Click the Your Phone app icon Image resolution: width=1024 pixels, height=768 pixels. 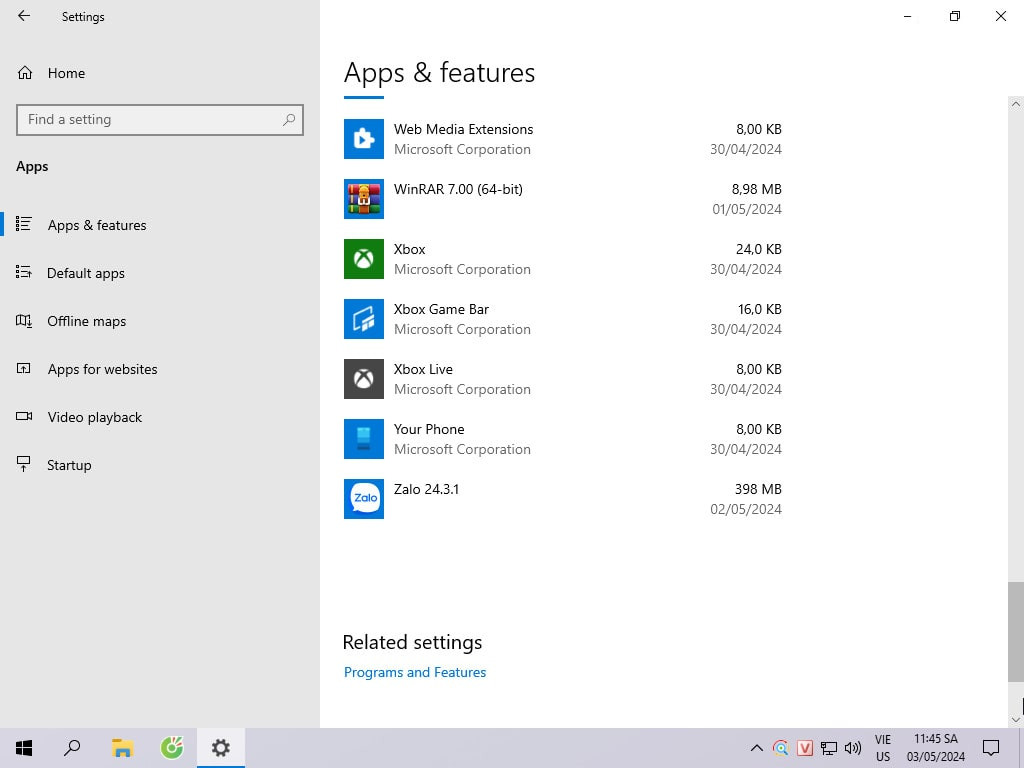point(364,439)
